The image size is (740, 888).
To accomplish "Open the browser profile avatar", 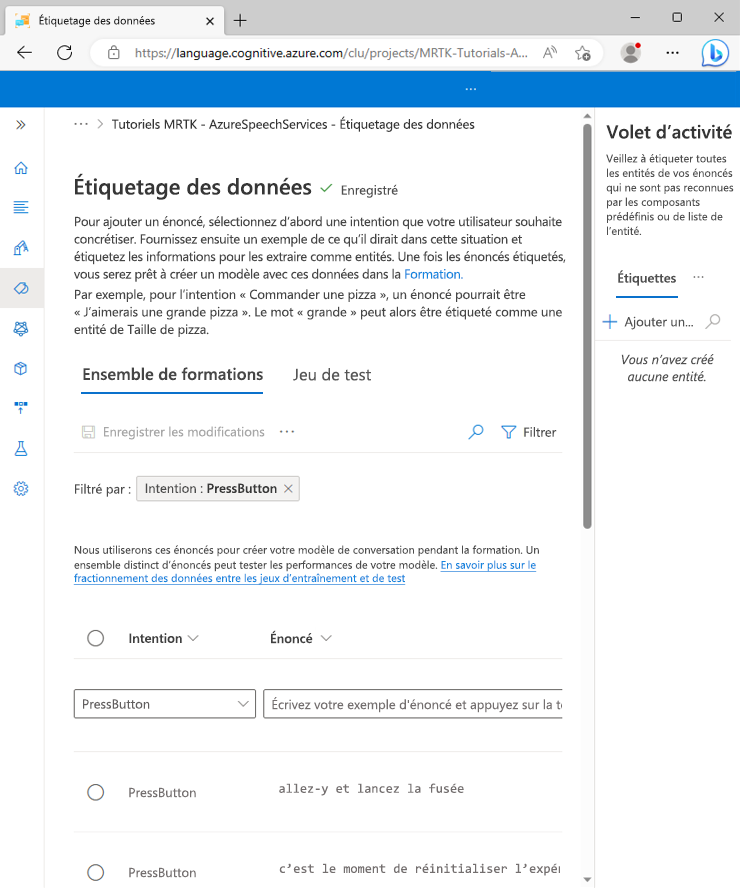I will (x=630, y=53).
